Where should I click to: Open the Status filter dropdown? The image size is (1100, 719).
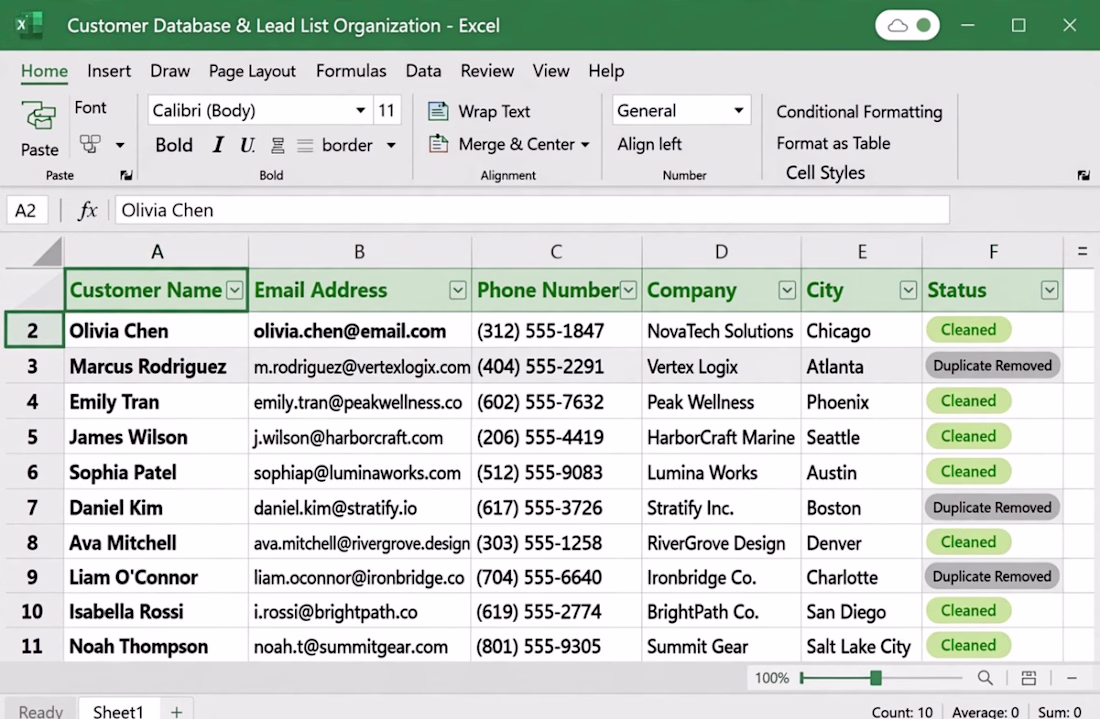pyautogui.click(x=1049, y=290)
